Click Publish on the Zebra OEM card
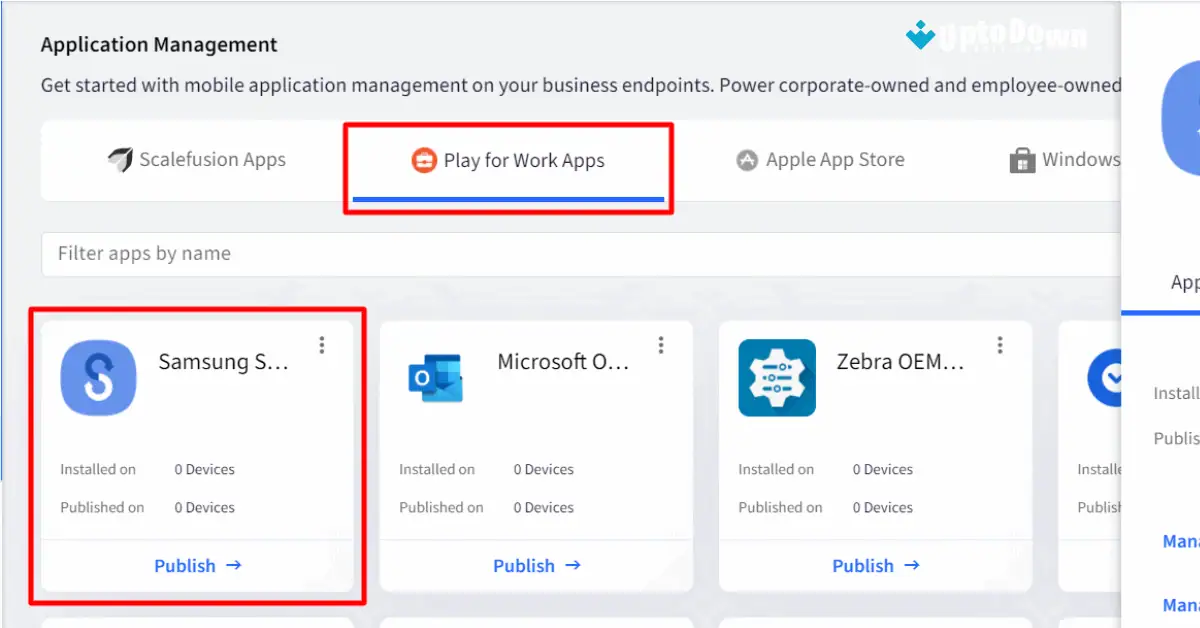1200x628 pixels. [x=876, y=565]
